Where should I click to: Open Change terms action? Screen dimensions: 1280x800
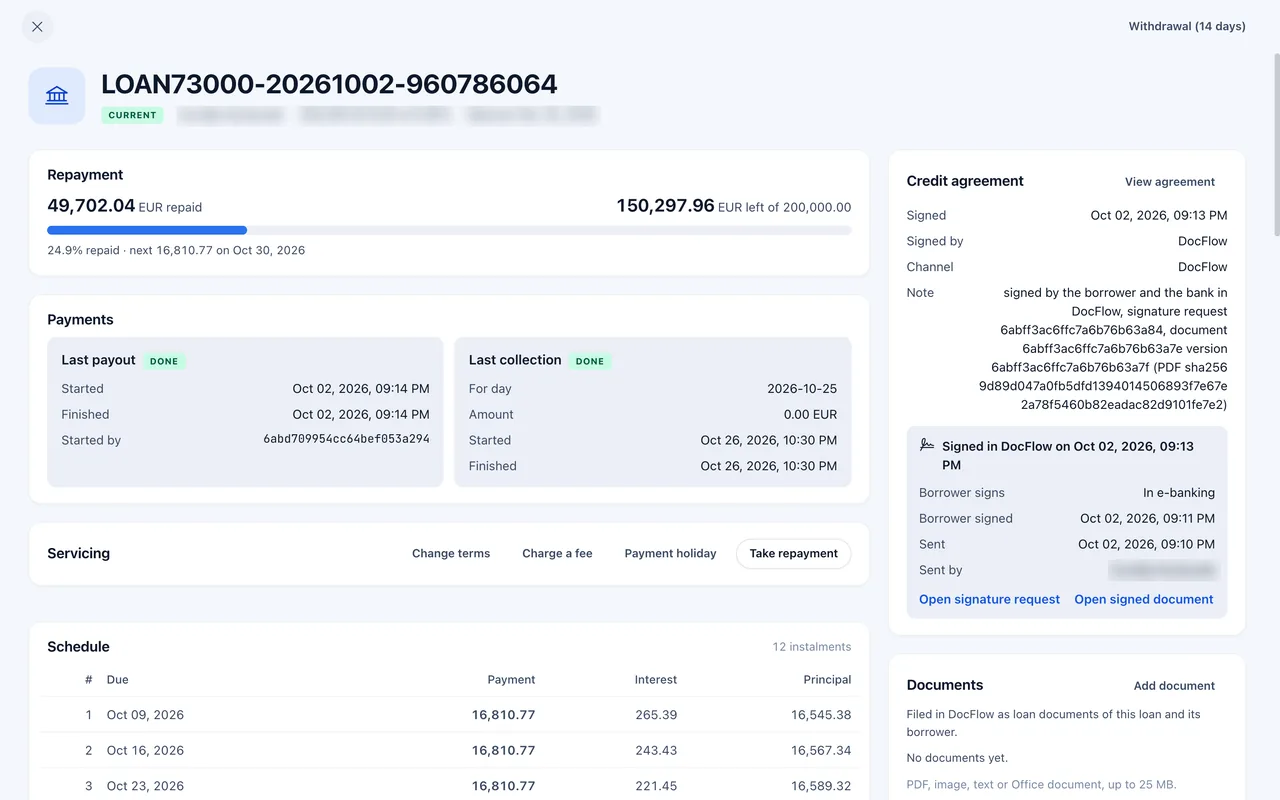451,554
